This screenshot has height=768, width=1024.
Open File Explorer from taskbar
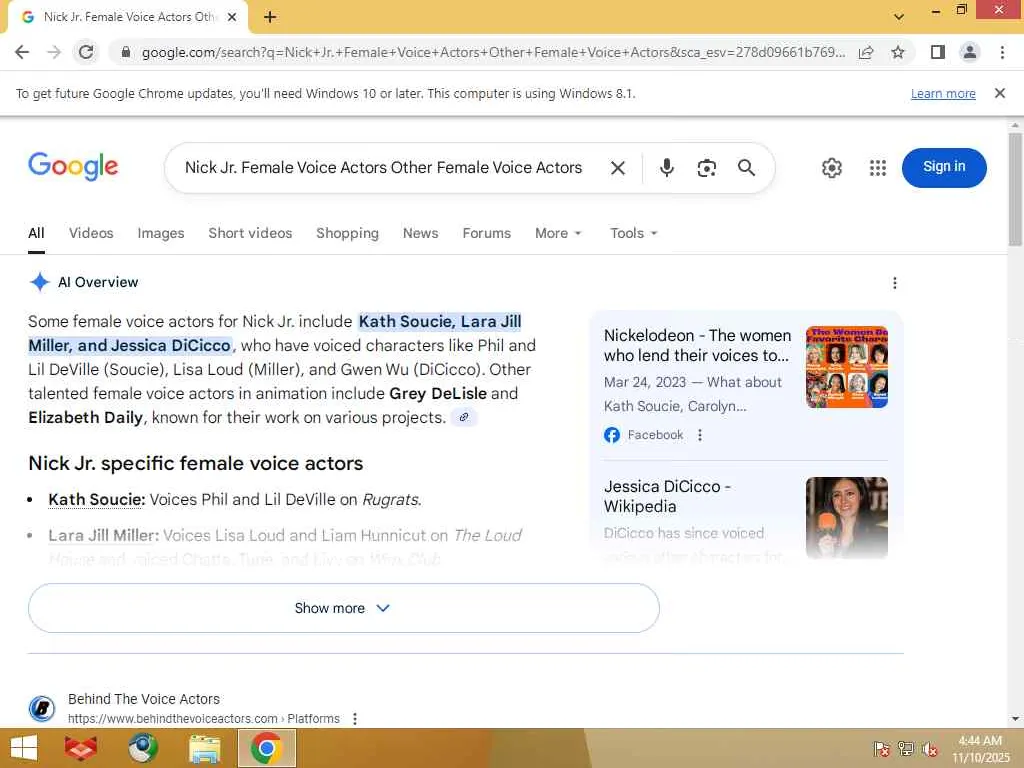click(204, 748)
